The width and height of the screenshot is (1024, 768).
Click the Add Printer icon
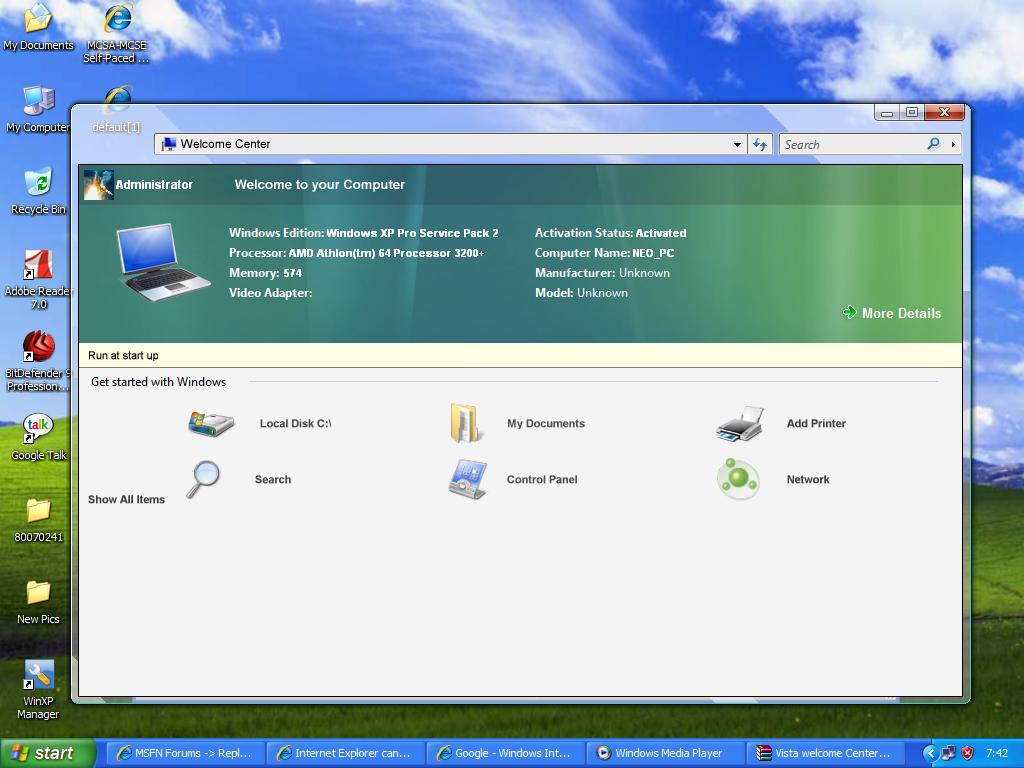[x=740, y=423]
